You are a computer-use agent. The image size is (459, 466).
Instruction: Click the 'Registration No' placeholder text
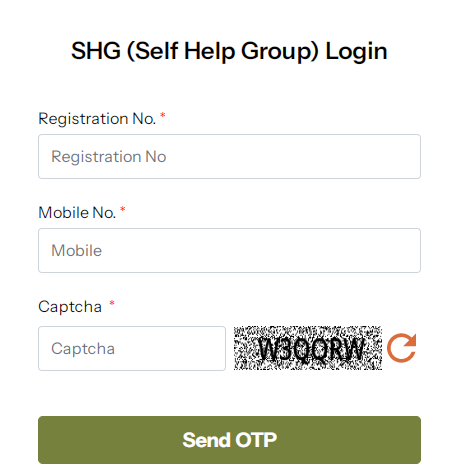point(109,157)
